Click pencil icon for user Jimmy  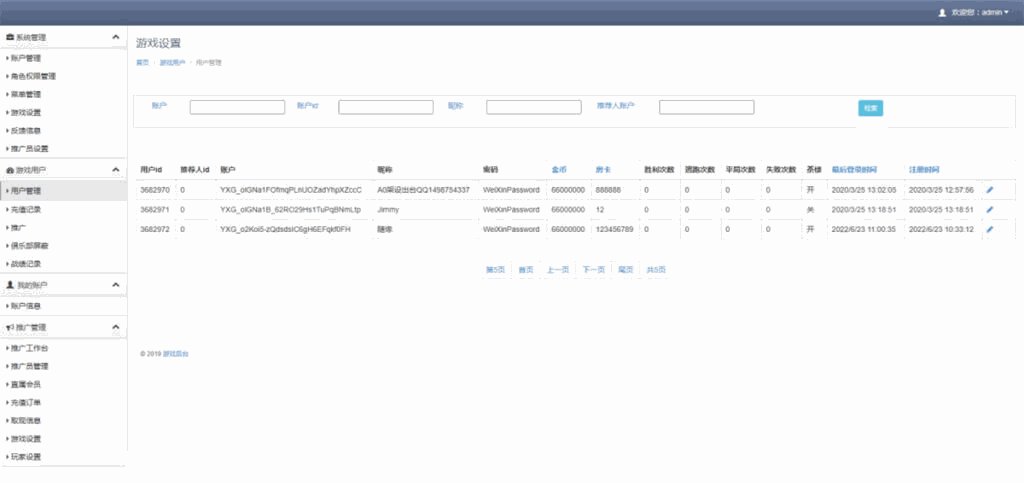989,210
